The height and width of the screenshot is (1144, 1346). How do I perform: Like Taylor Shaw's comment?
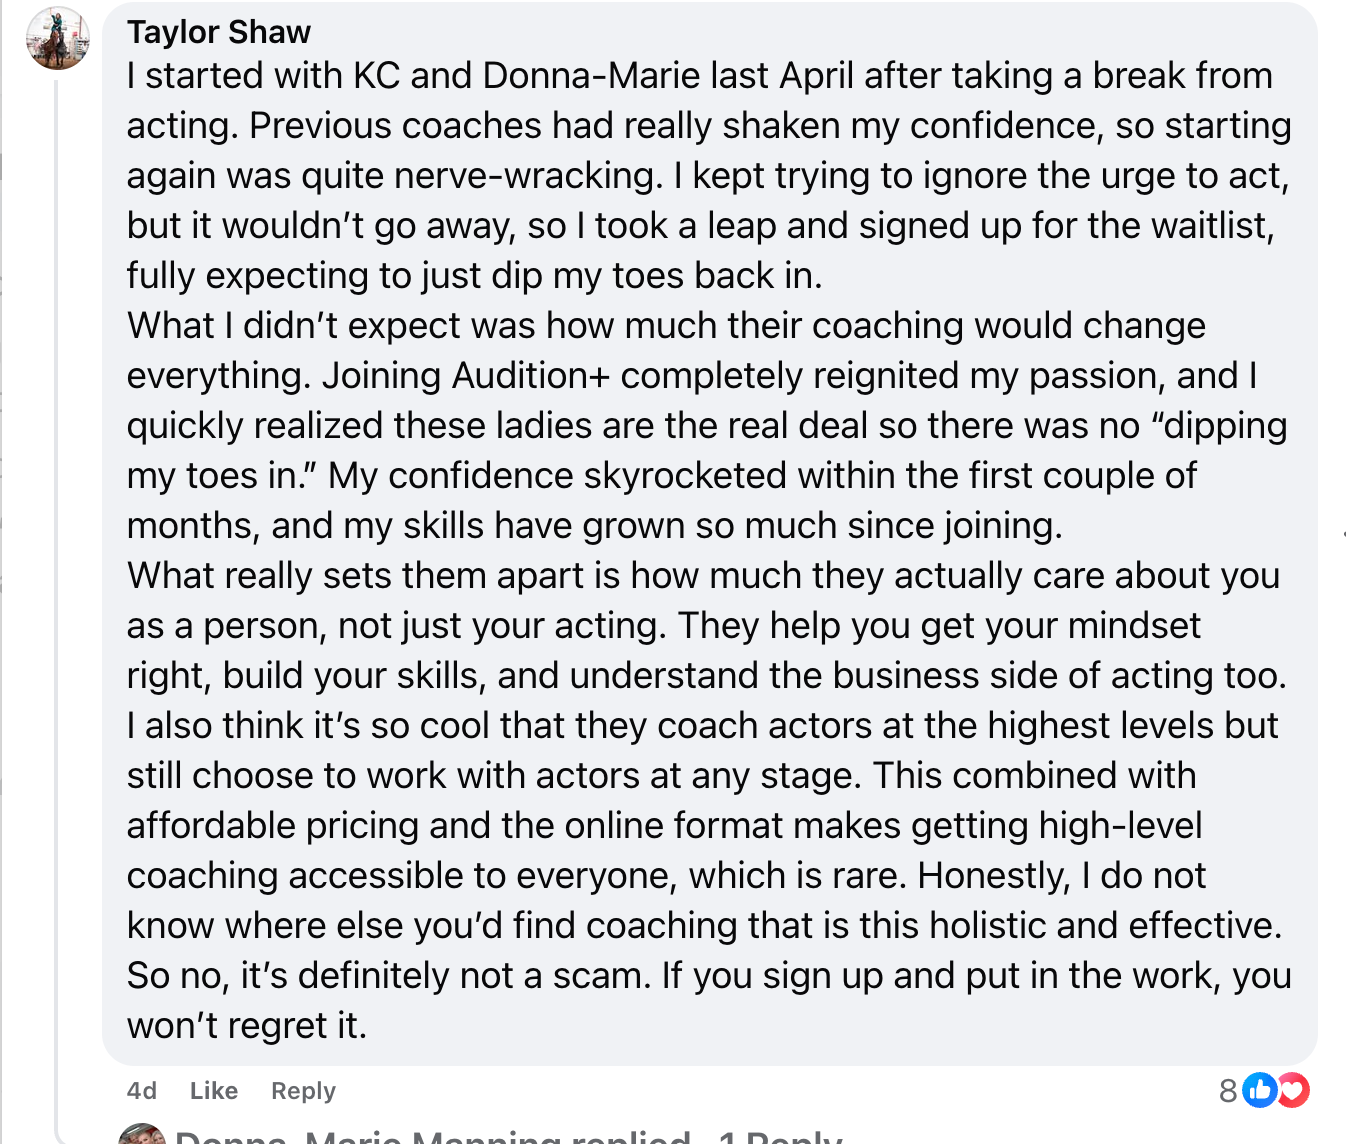tap(213, 1091)
